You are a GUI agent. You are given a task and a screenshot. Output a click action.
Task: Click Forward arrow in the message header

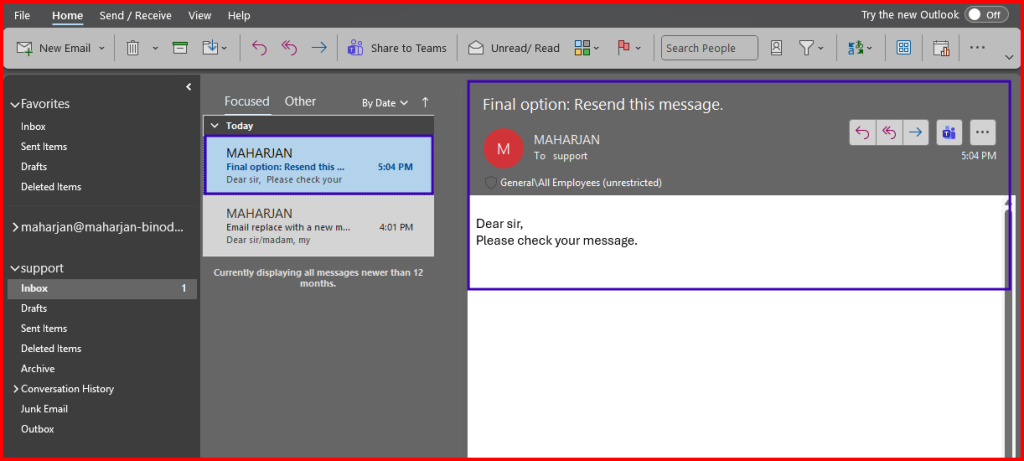[x=916, y=133]
